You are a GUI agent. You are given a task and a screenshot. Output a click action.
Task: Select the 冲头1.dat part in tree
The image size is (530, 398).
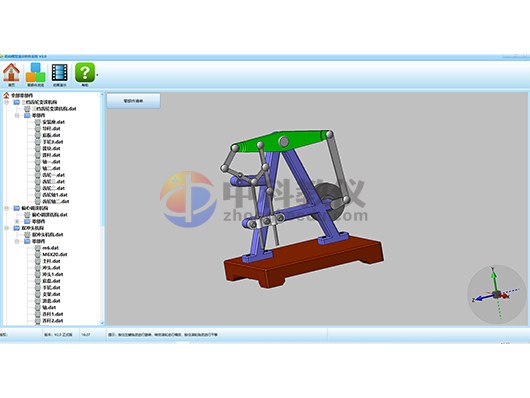pyautogui.click(x=52, y=274)
